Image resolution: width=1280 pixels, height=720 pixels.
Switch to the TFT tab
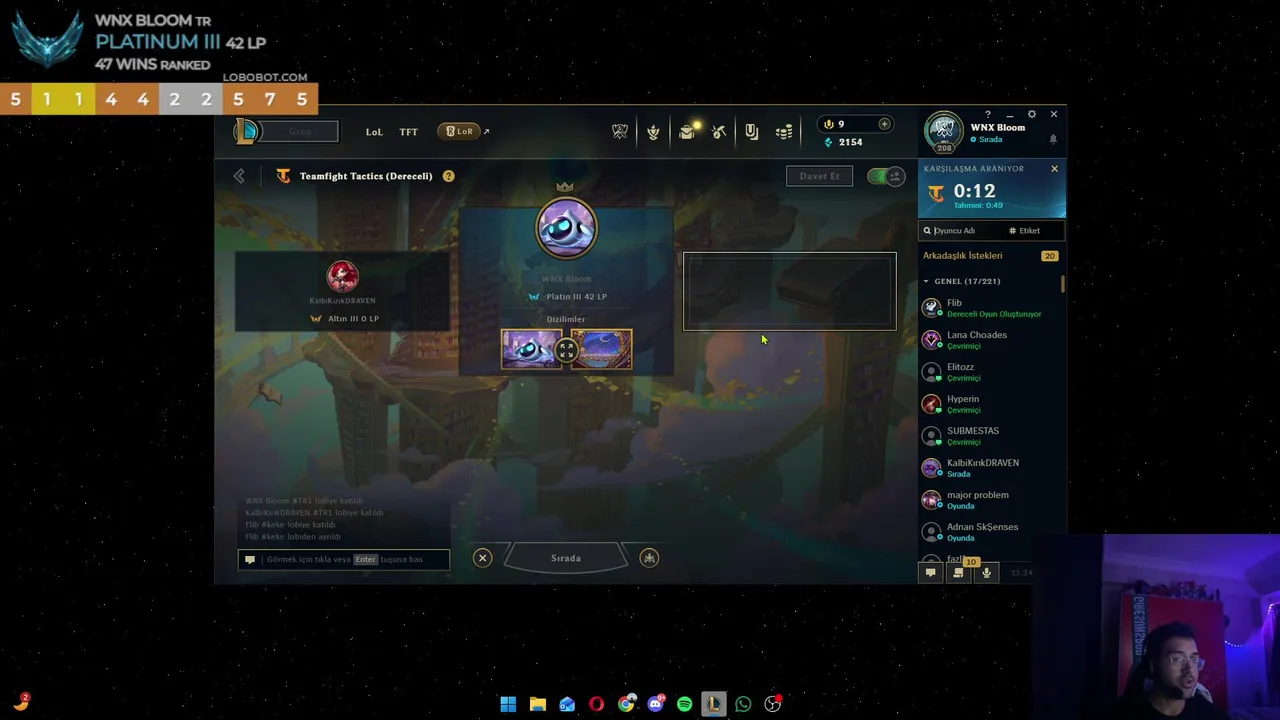pos(409,132)
